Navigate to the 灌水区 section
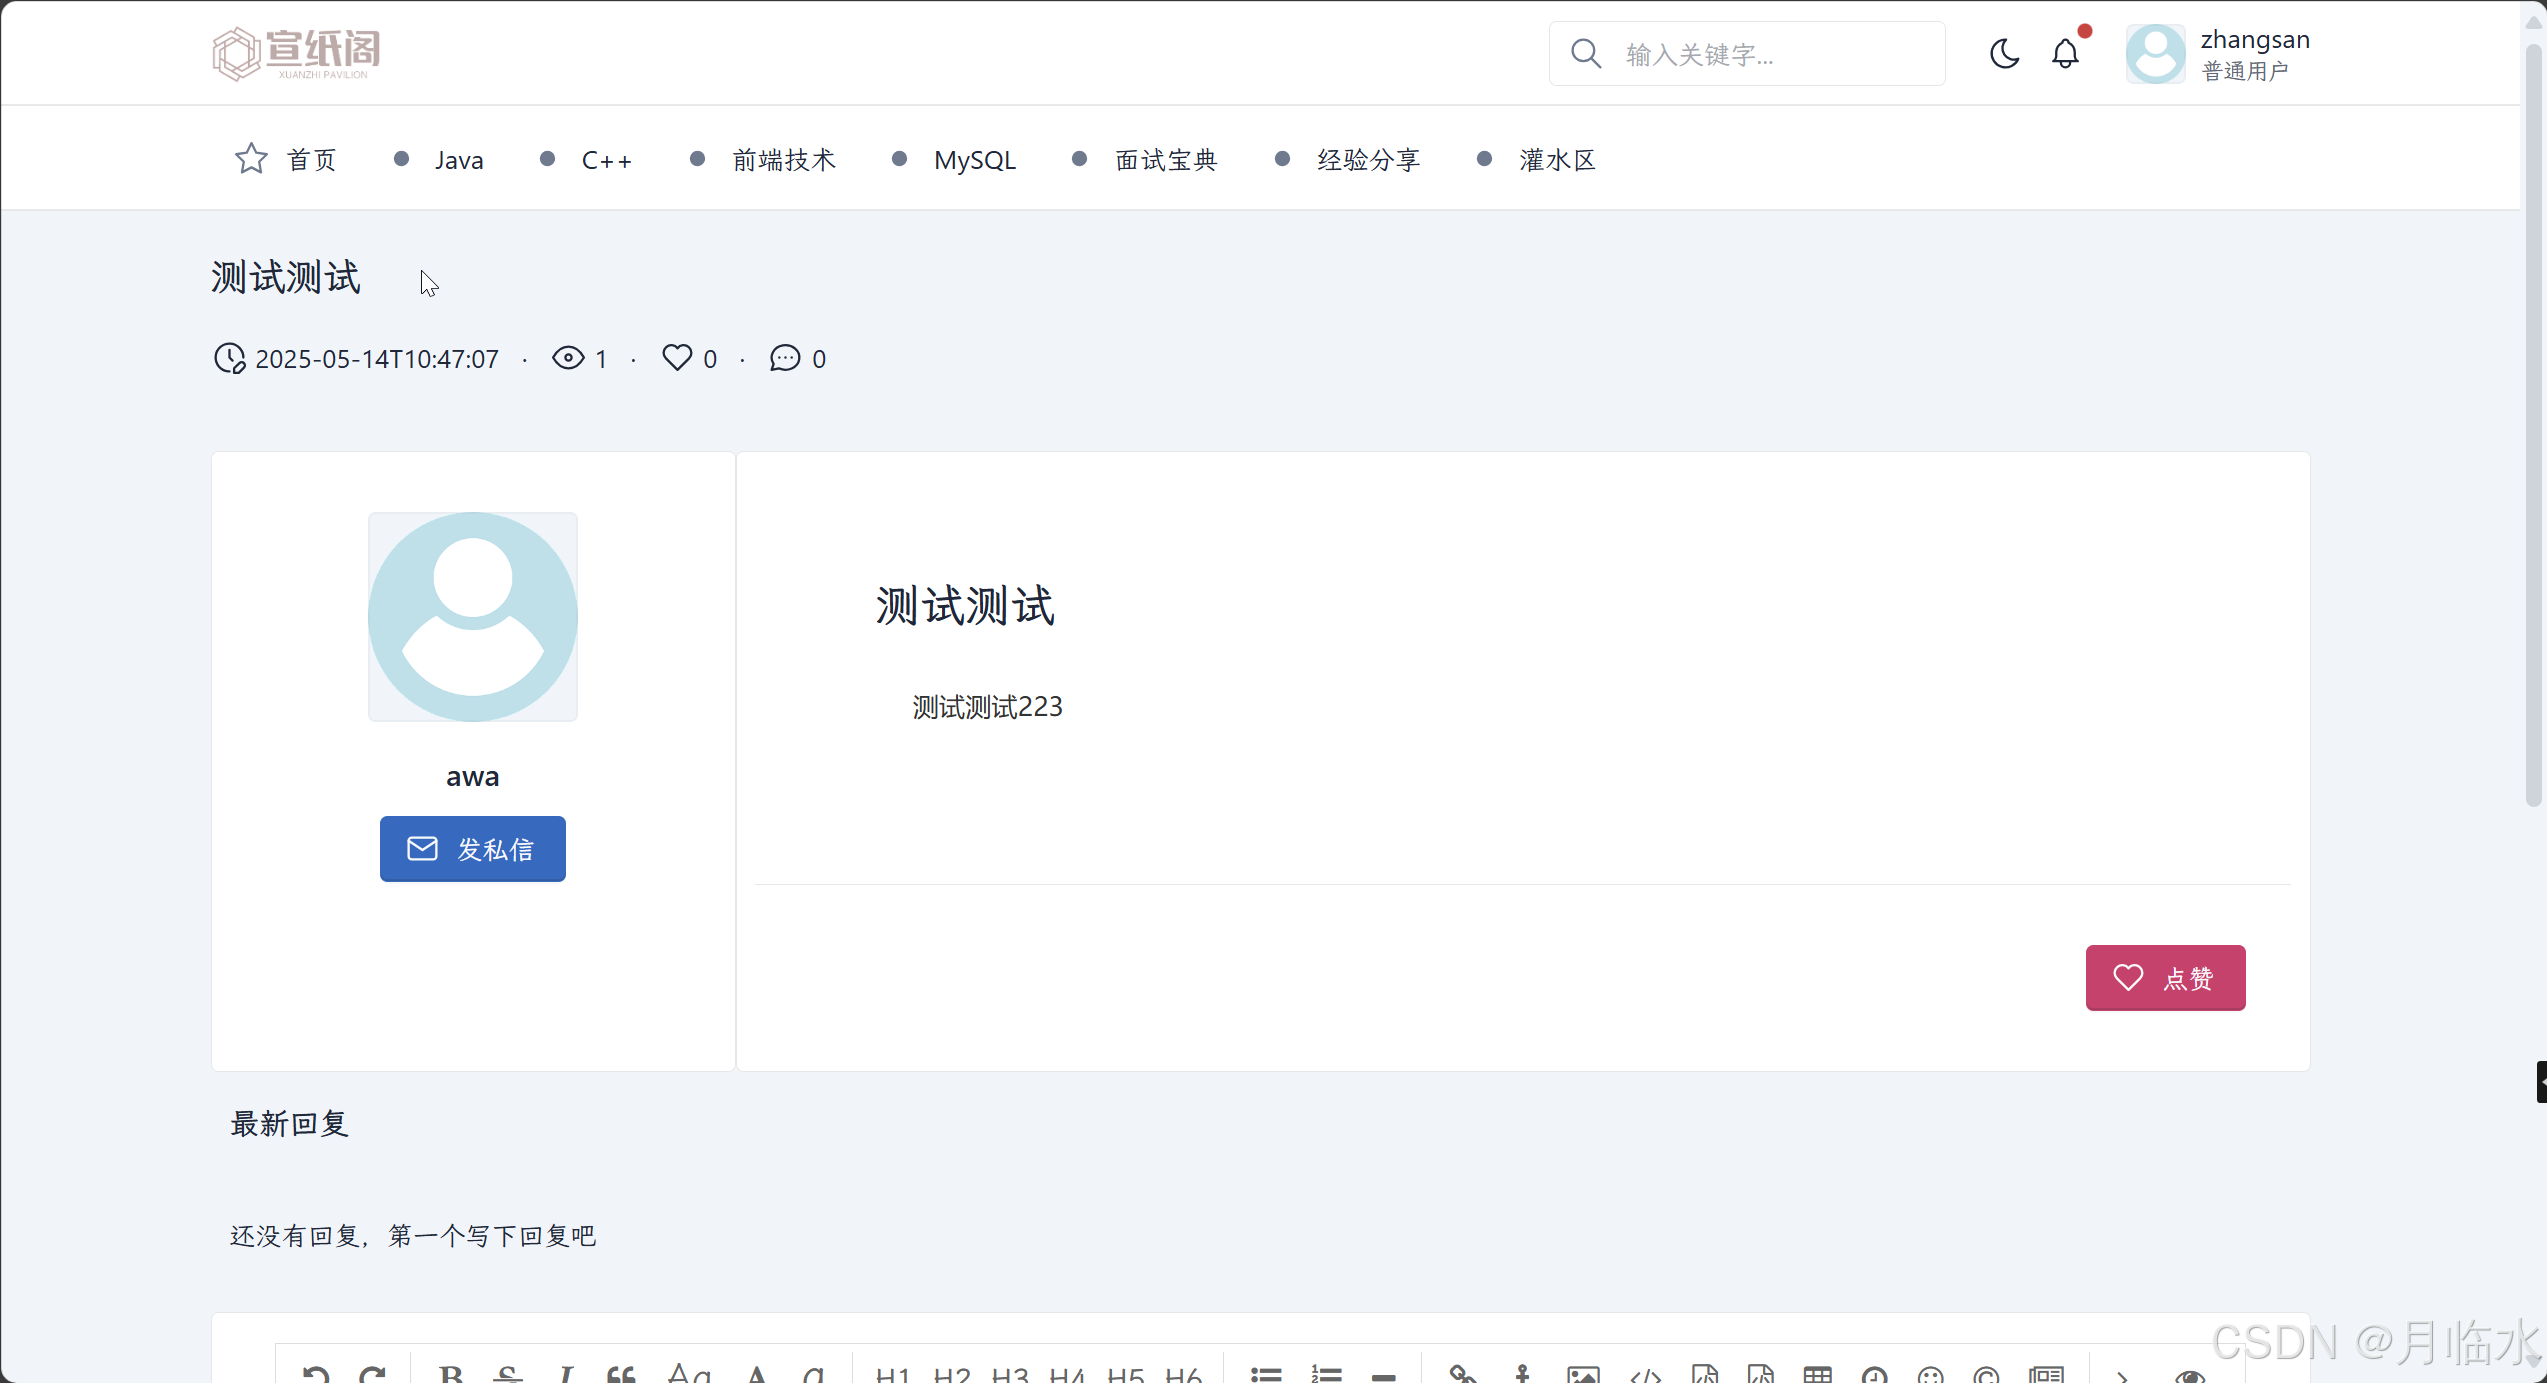This screenshot has width=2547, height=1383. (1556, 160)
